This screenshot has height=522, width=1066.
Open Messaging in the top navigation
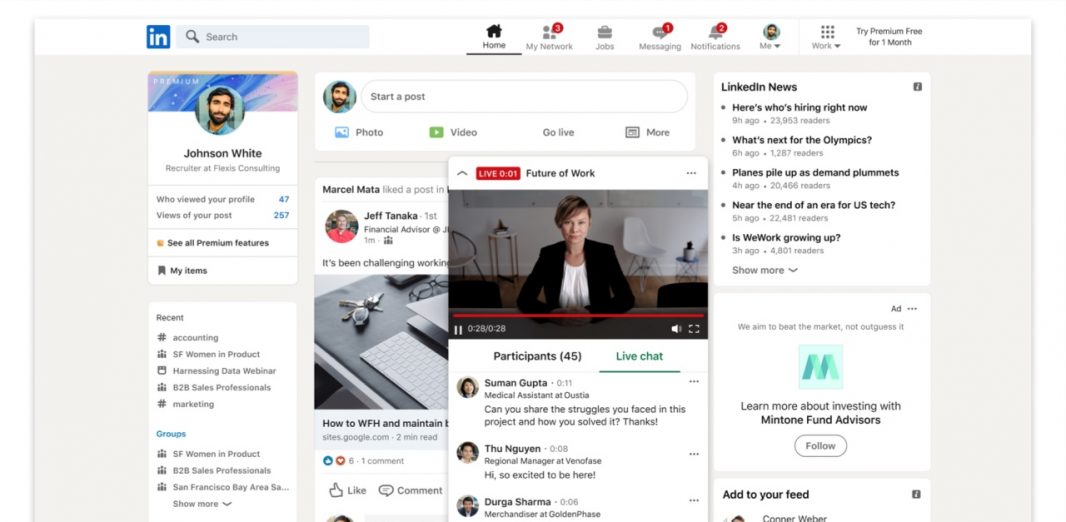[659, 37]
